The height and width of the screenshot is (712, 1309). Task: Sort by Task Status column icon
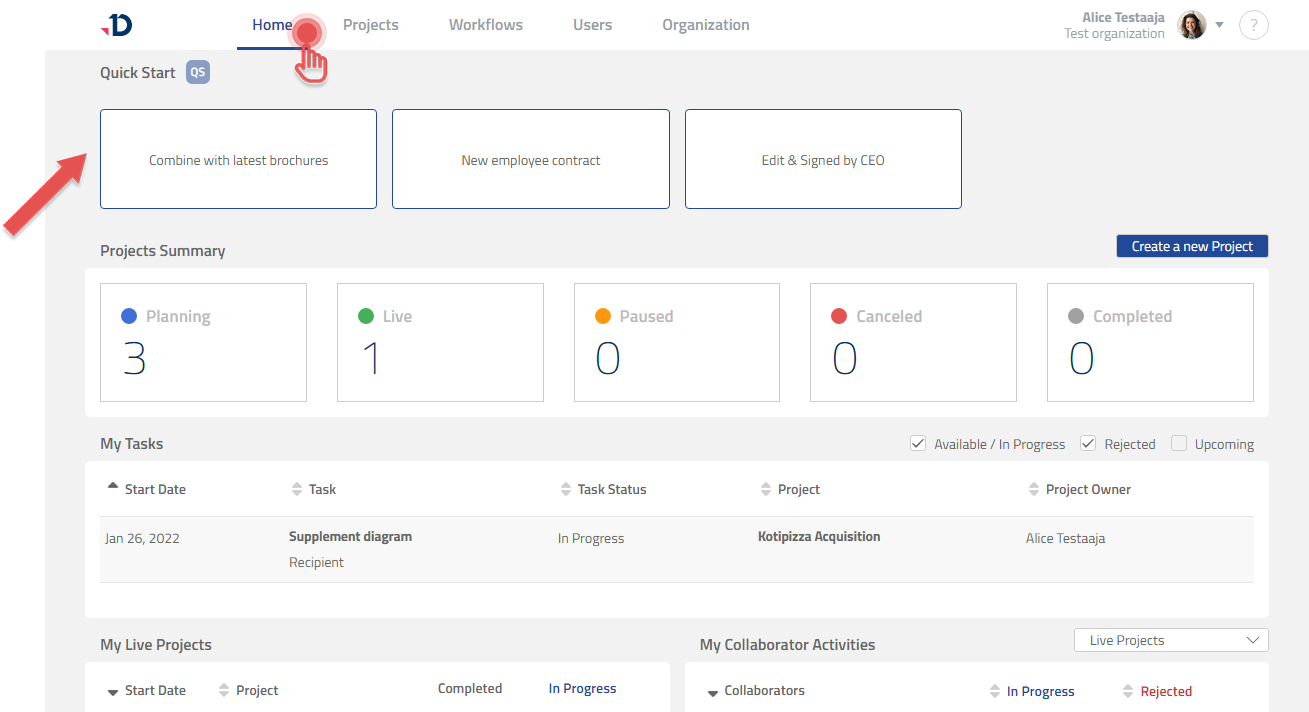pos(566,489)
